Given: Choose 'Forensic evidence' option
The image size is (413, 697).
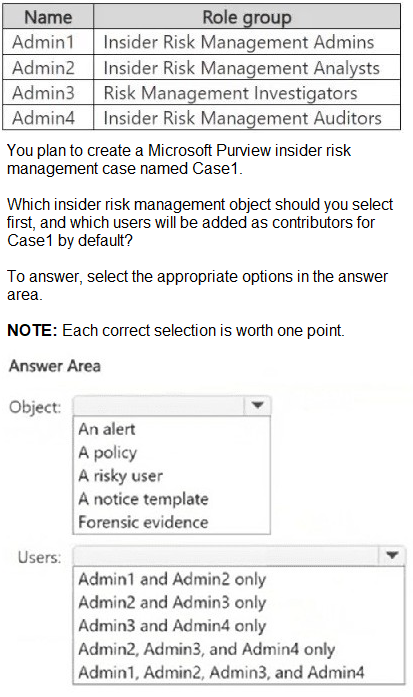Looking at the screenshot, I should 143,522.
